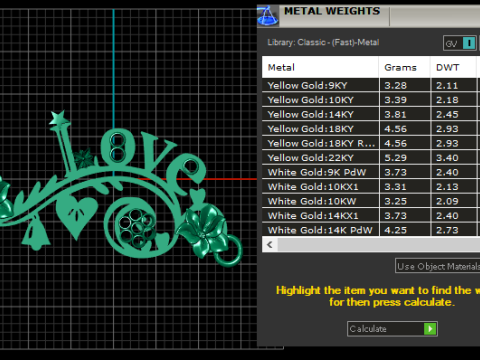
Task: Click the 2.18 DWT value
Action: [x=447, y=100]
